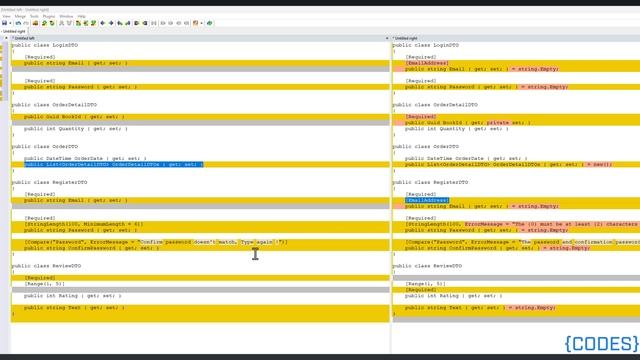This screenshot has height=360, width=640.
Task: Click the Undo toolbar icon
Action: pyautogui.click(x=18, y=23)
